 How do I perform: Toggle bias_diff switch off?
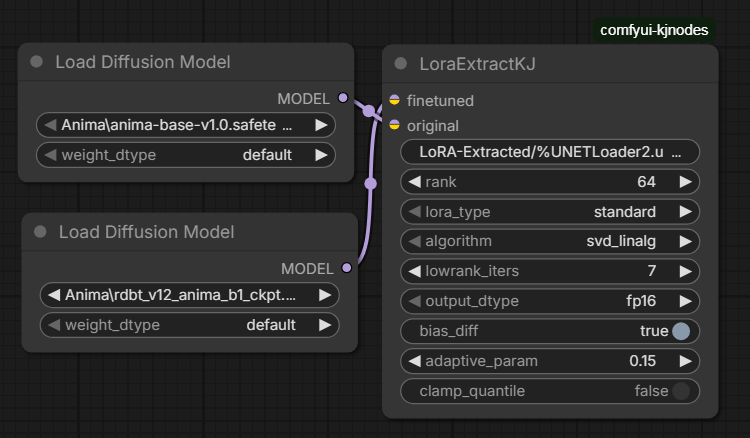[x=681, y=331]
